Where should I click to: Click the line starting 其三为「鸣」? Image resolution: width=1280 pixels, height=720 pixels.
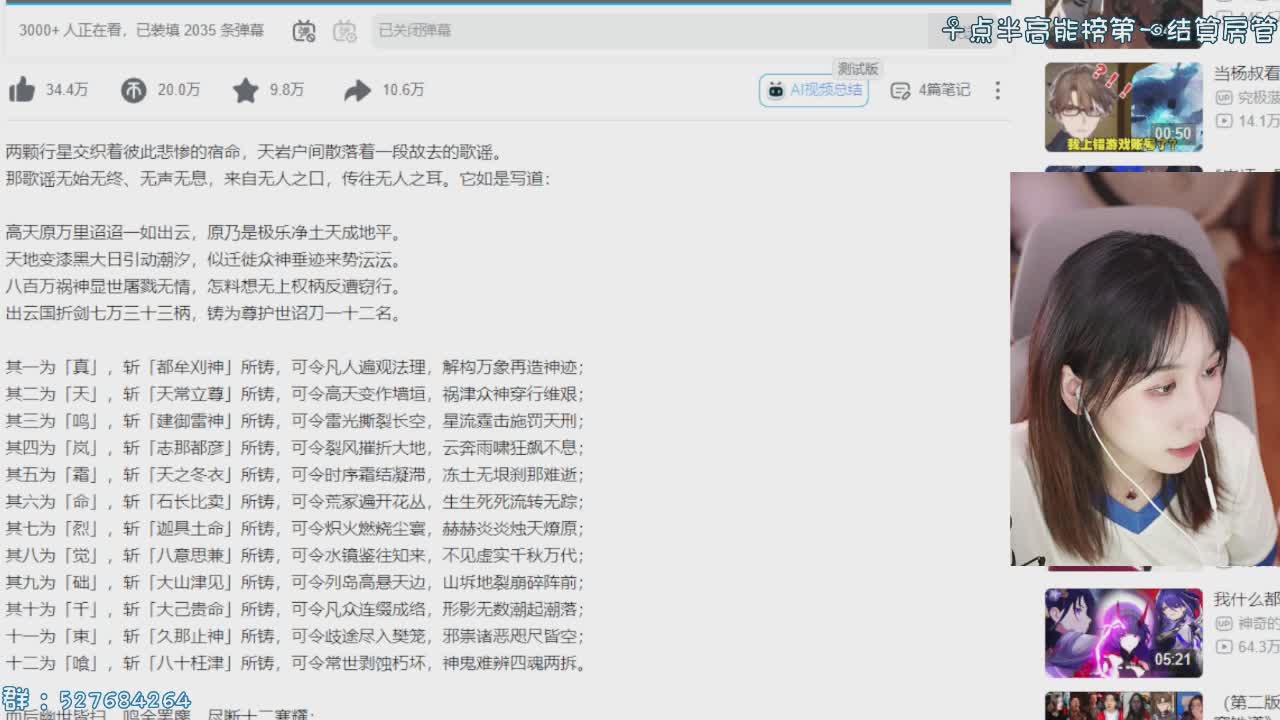coord(295,422)
